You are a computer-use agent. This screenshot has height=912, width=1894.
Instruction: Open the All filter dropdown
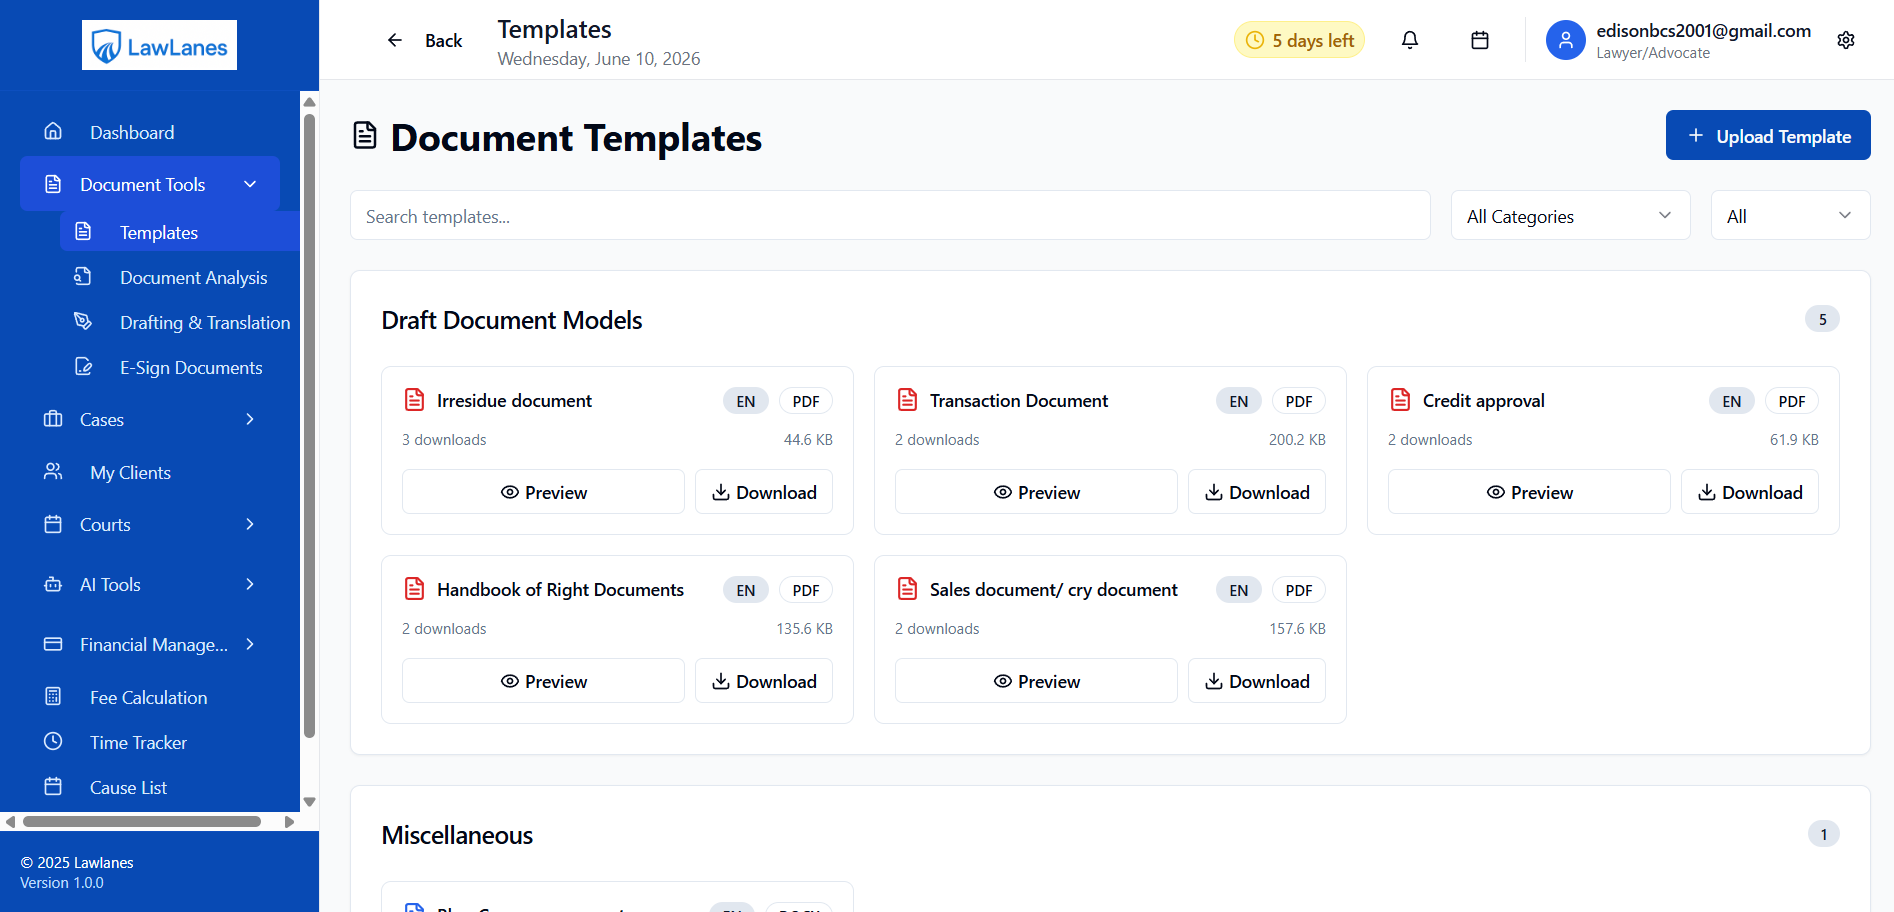click(1790, 215)
